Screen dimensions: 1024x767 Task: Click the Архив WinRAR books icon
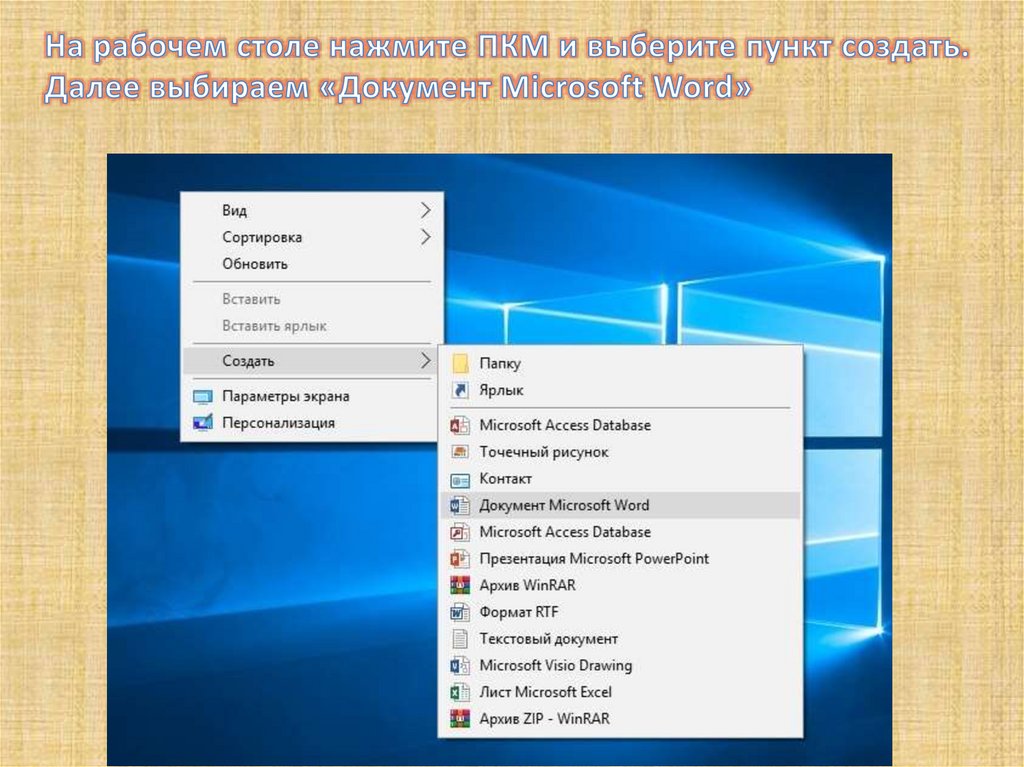pos(460,585)
